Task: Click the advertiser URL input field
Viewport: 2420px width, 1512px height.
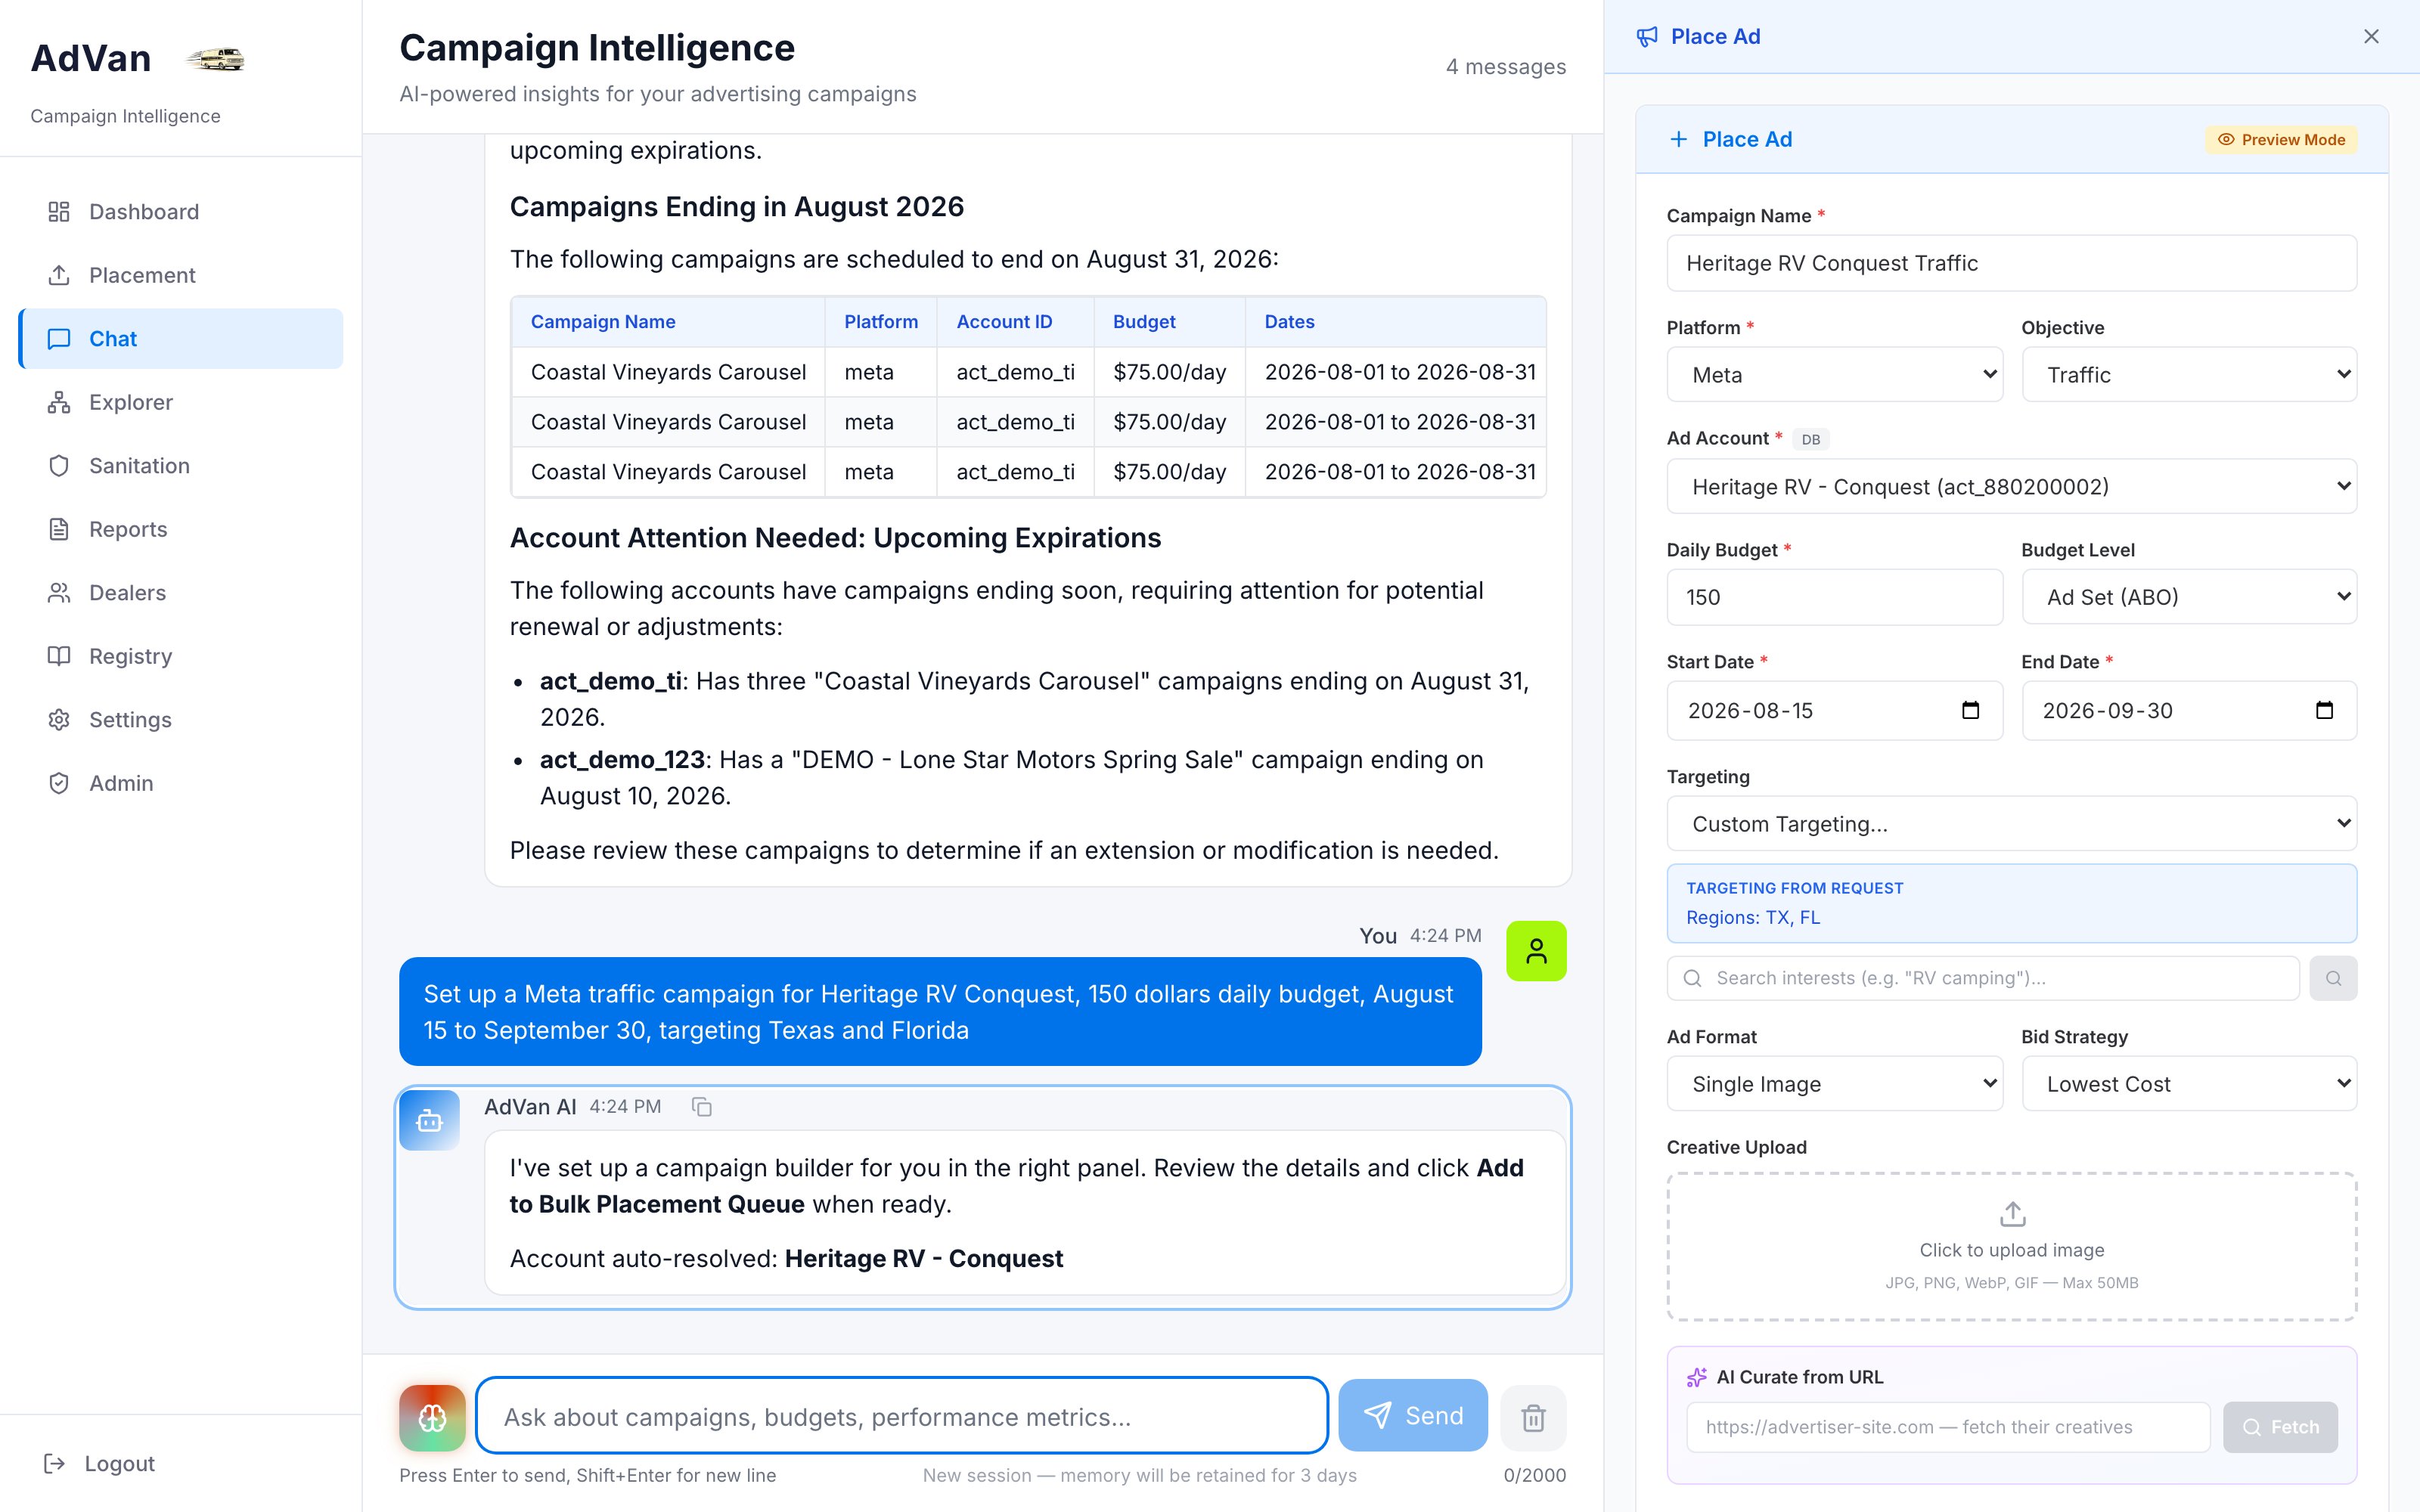Action: 1947,1427
